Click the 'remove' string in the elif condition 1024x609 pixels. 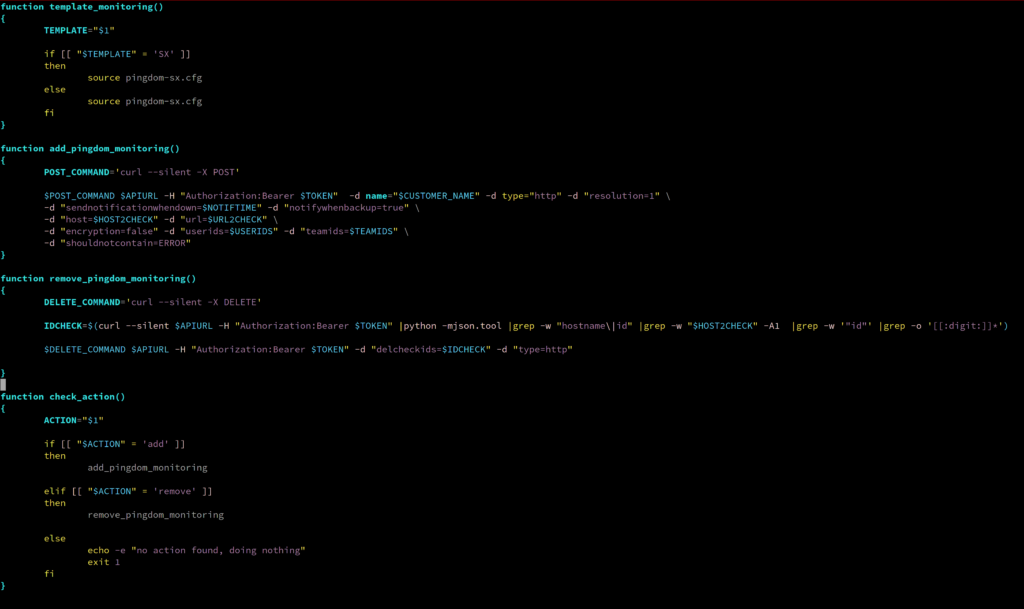(x=174, y=491)
